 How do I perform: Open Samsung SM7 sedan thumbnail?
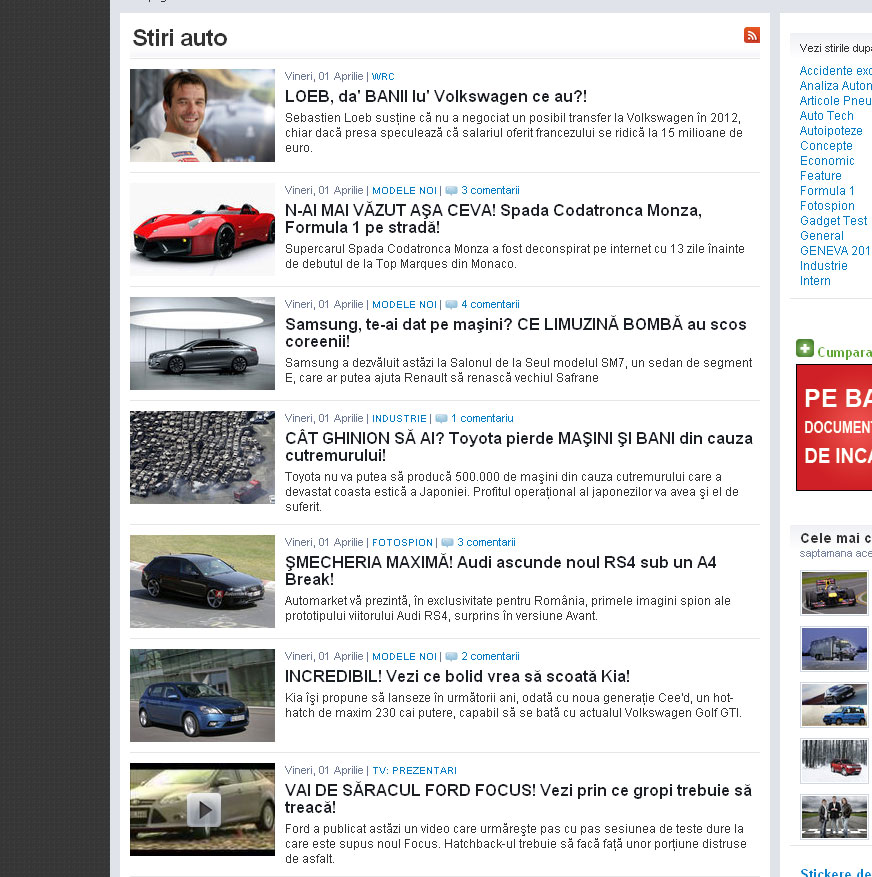coord(202,344)
